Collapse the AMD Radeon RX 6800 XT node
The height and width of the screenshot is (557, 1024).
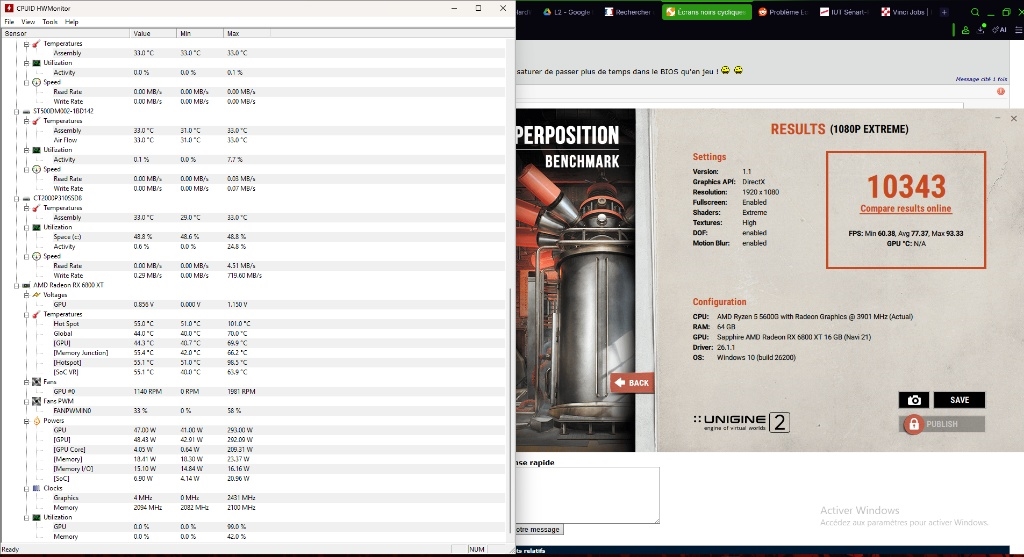point(16,285)
